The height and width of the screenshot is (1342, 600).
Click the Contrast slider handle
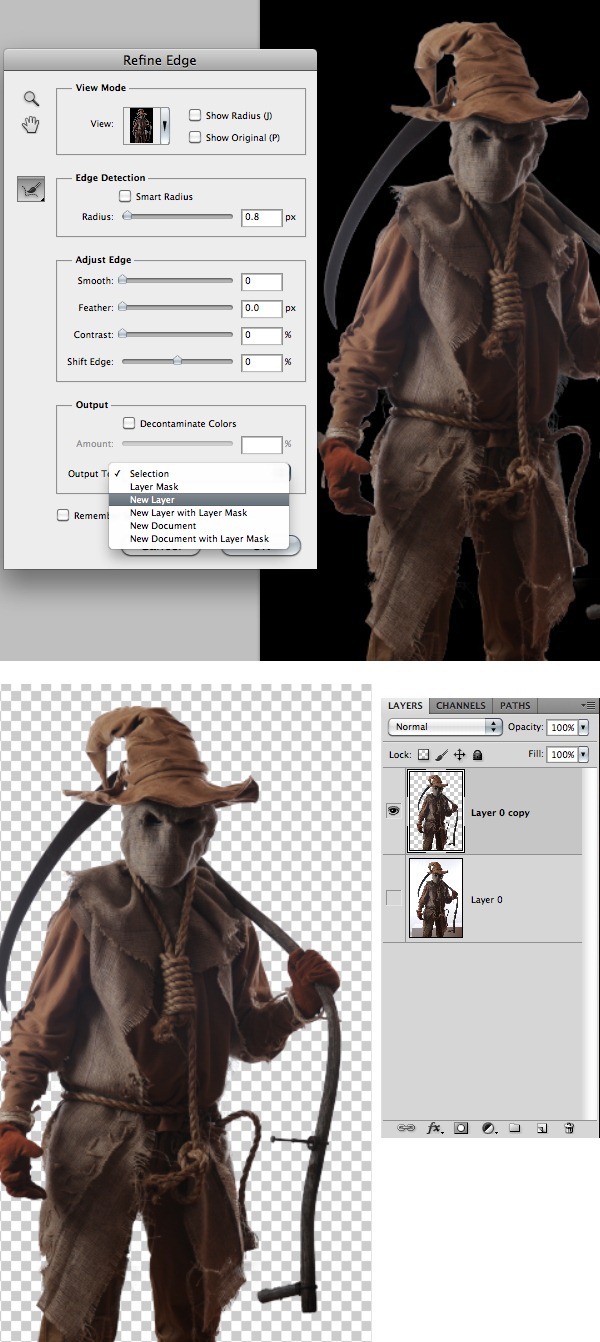(x=123, y=334)
